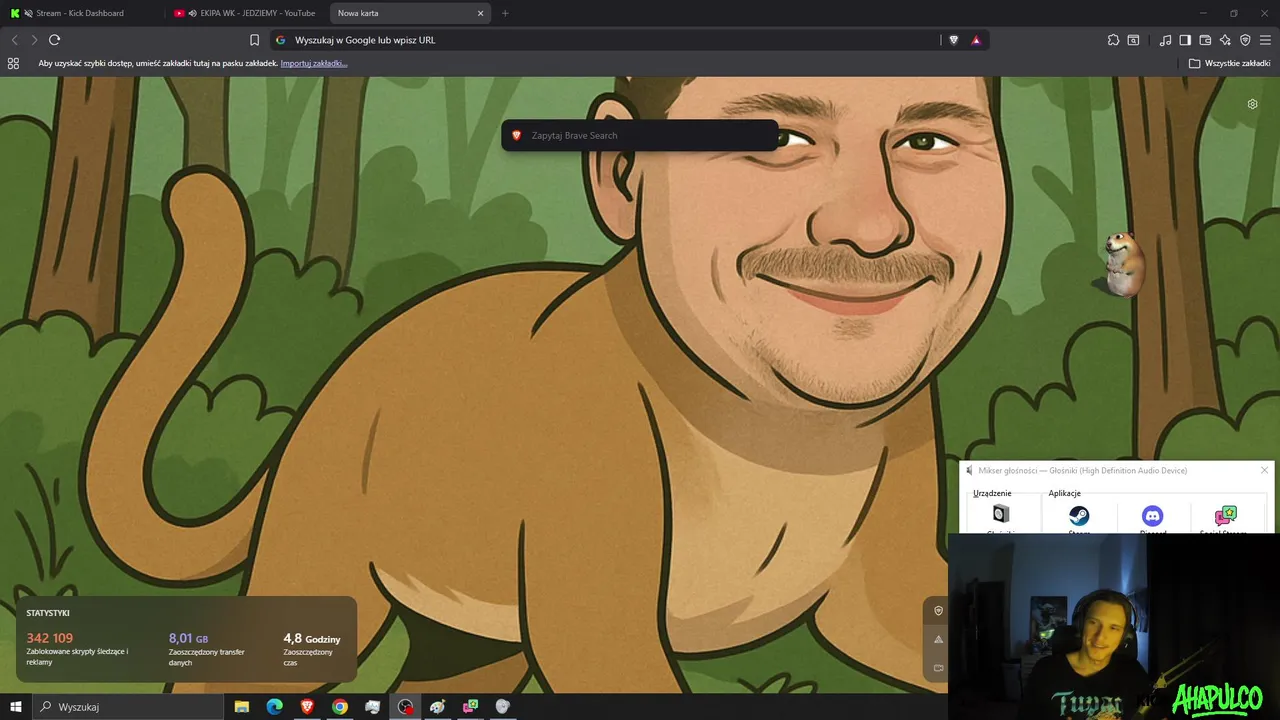Click the Wyszukaj taskbar search box

(x=130, y=707)
